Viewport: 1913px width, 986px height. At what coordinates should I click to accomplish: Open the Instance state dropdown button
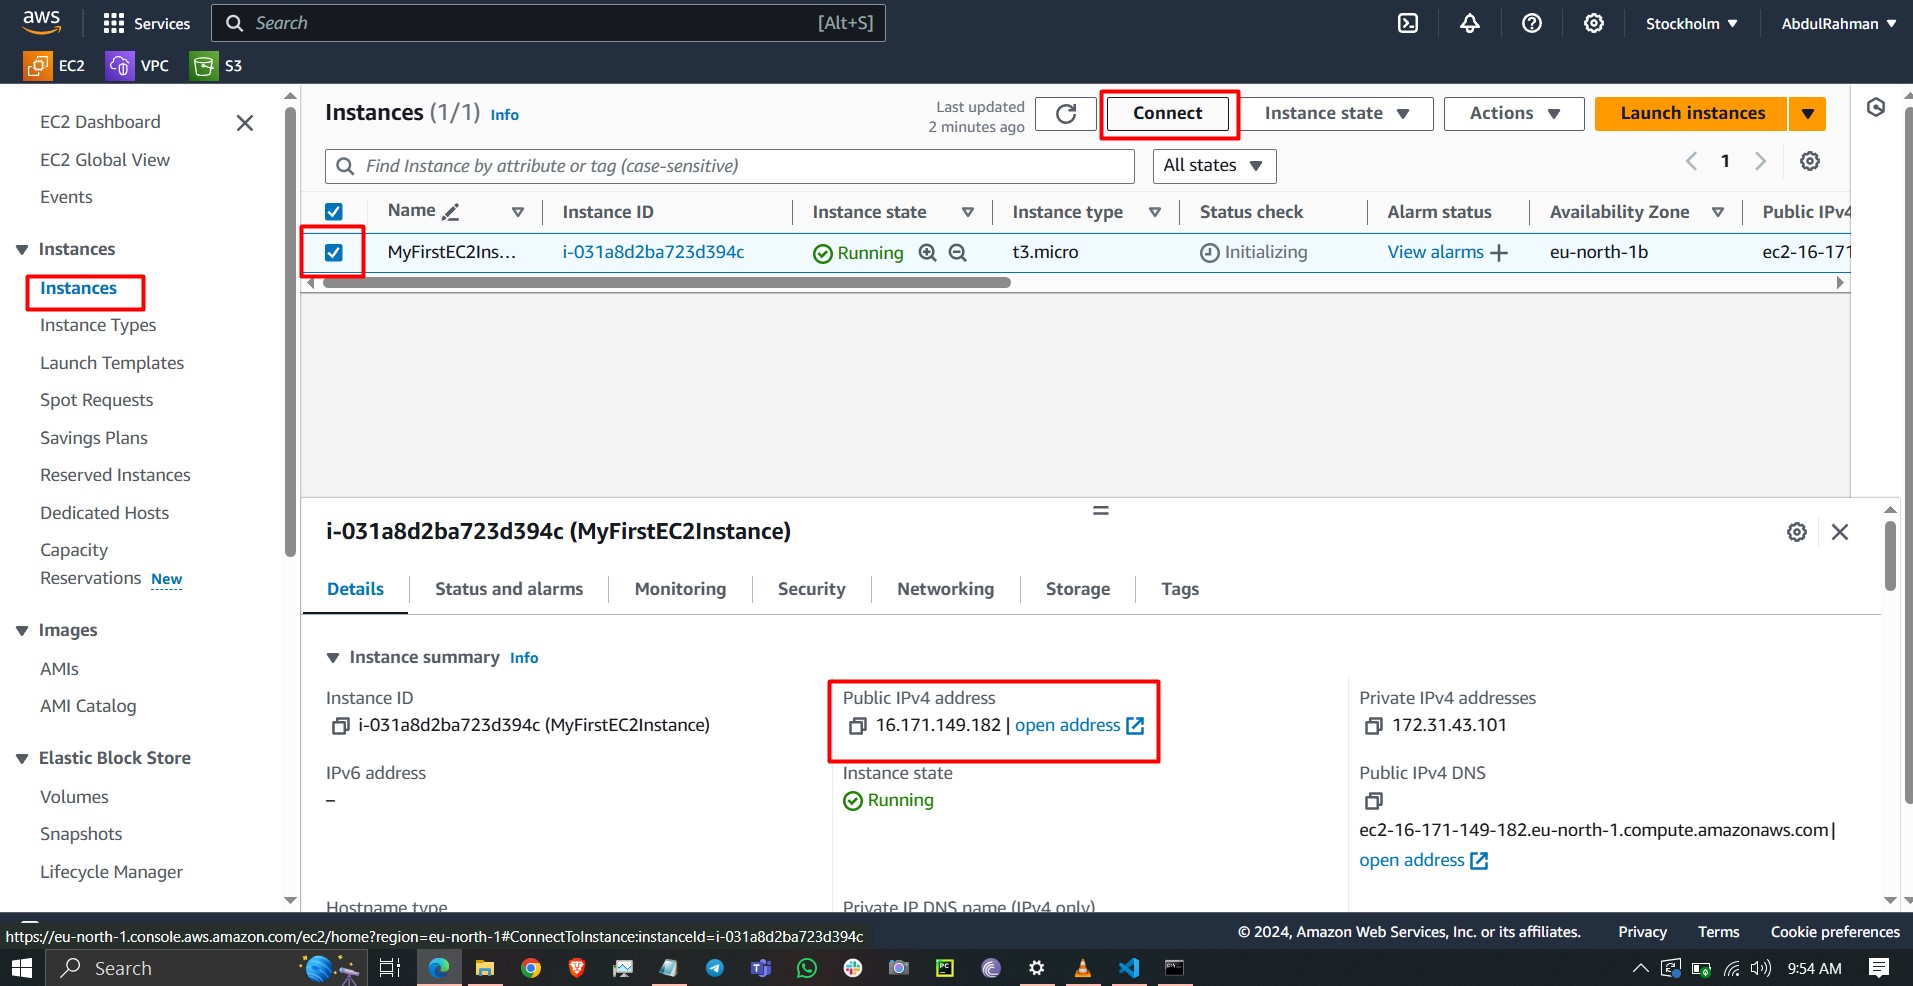pos(1337,114)
